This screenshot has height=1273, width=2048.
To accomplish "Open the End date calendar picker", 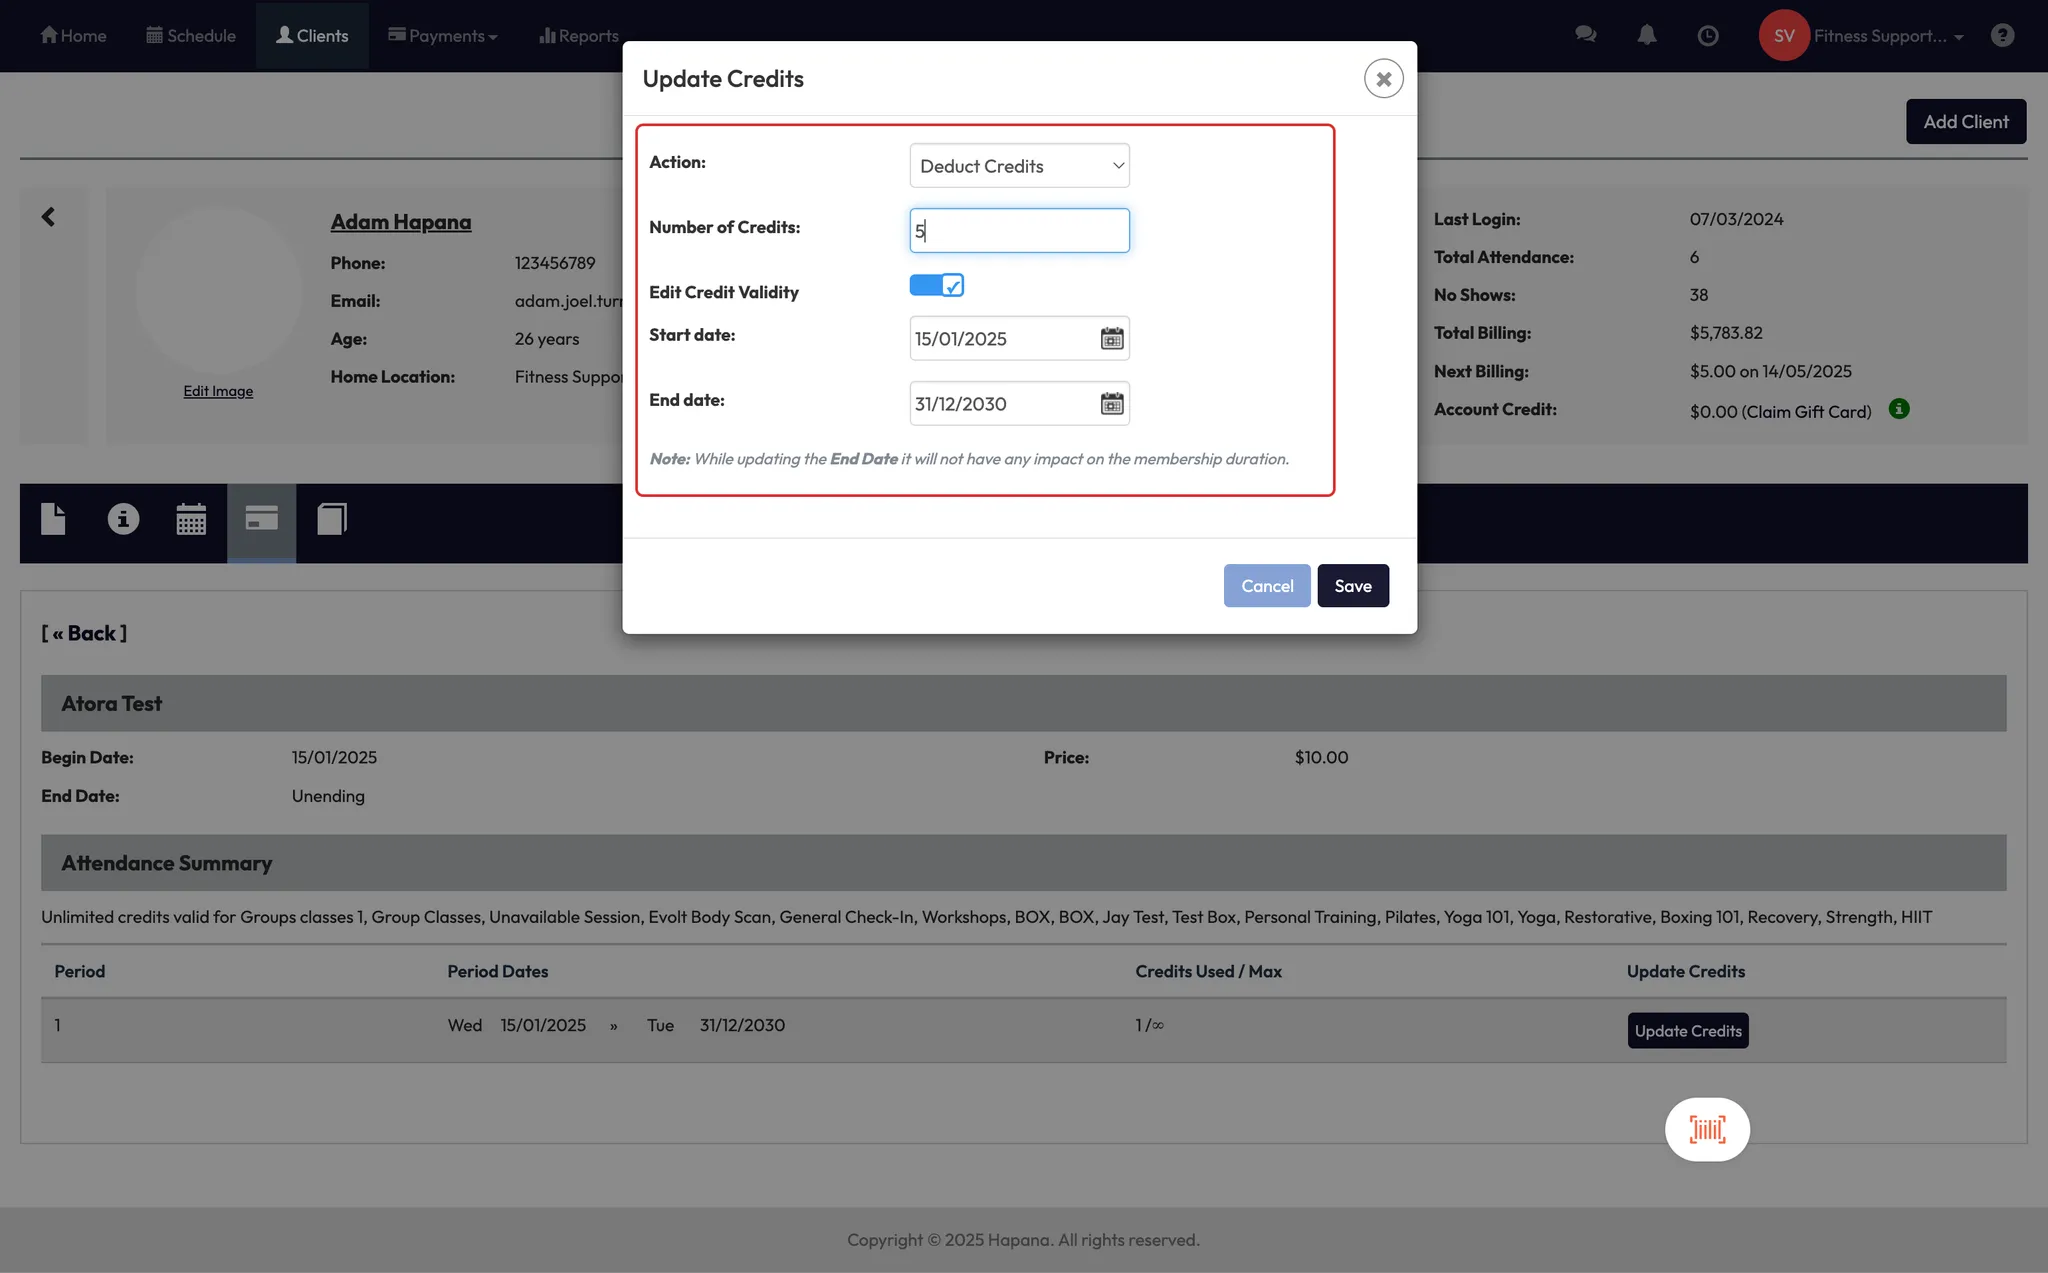I will click(x=1112, y=404).
